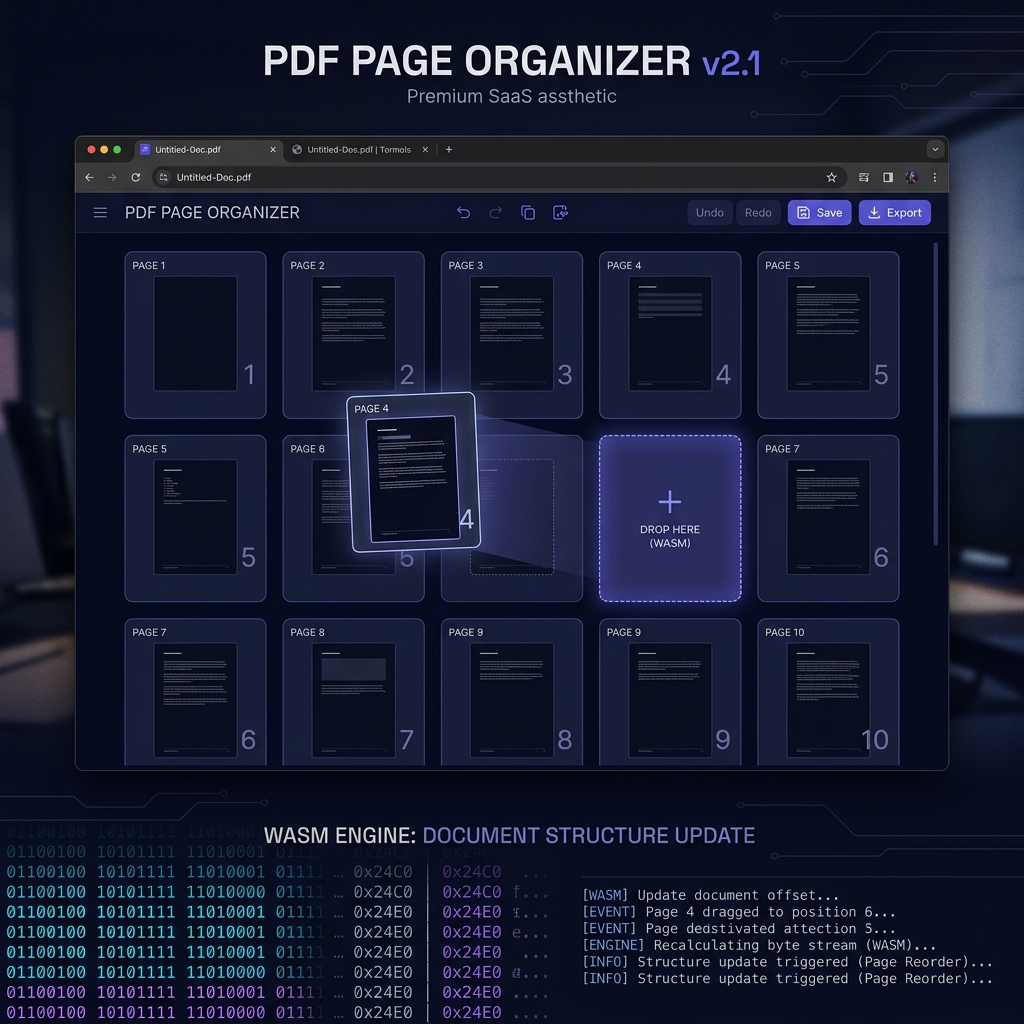Close the Untitled-Dos.pdf | Tormols tab
1024x1024 pixels.
425,150
